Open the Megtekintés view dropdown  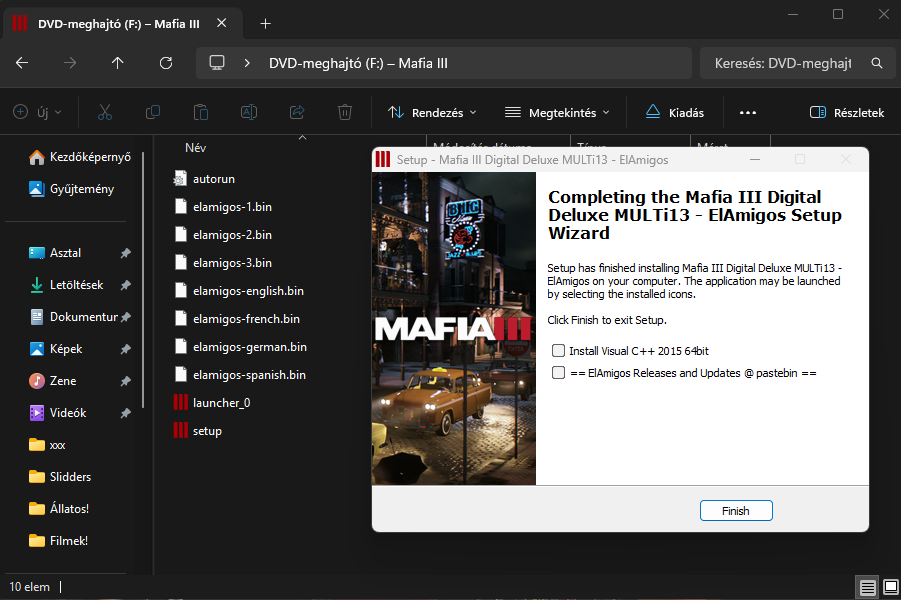pyautogui.click(x=557, y=113)
